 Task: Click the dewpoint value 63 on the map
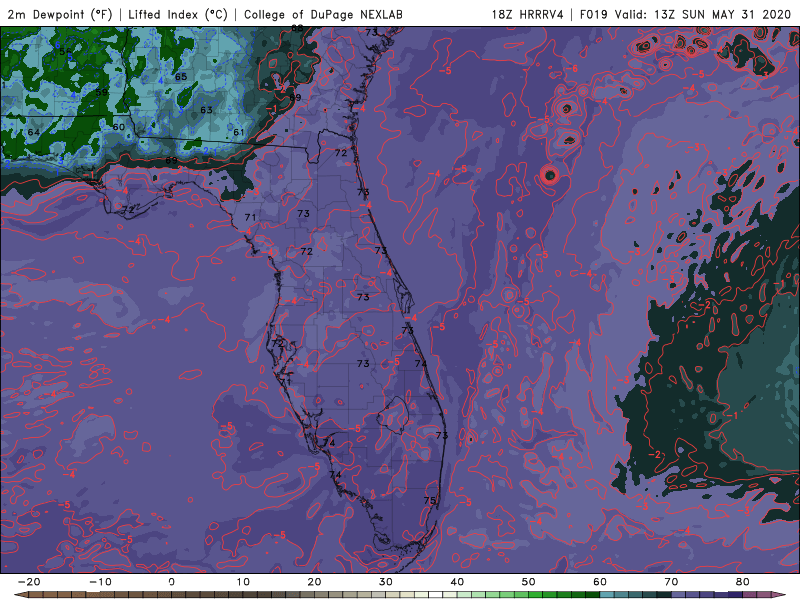point(206,110)
